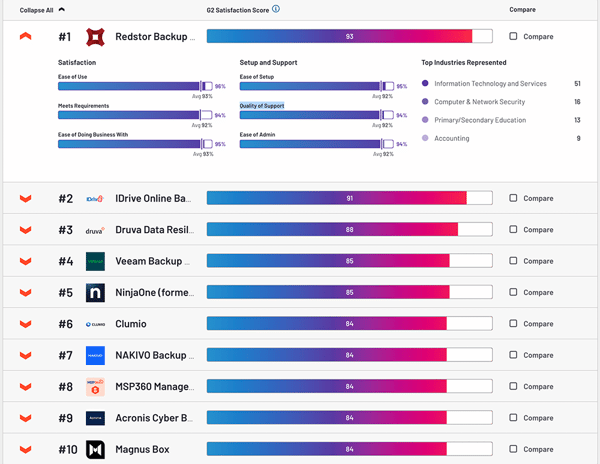
Task: Check Compare for Acronis Cyber Backup
Action: click(x=513, y=417)
